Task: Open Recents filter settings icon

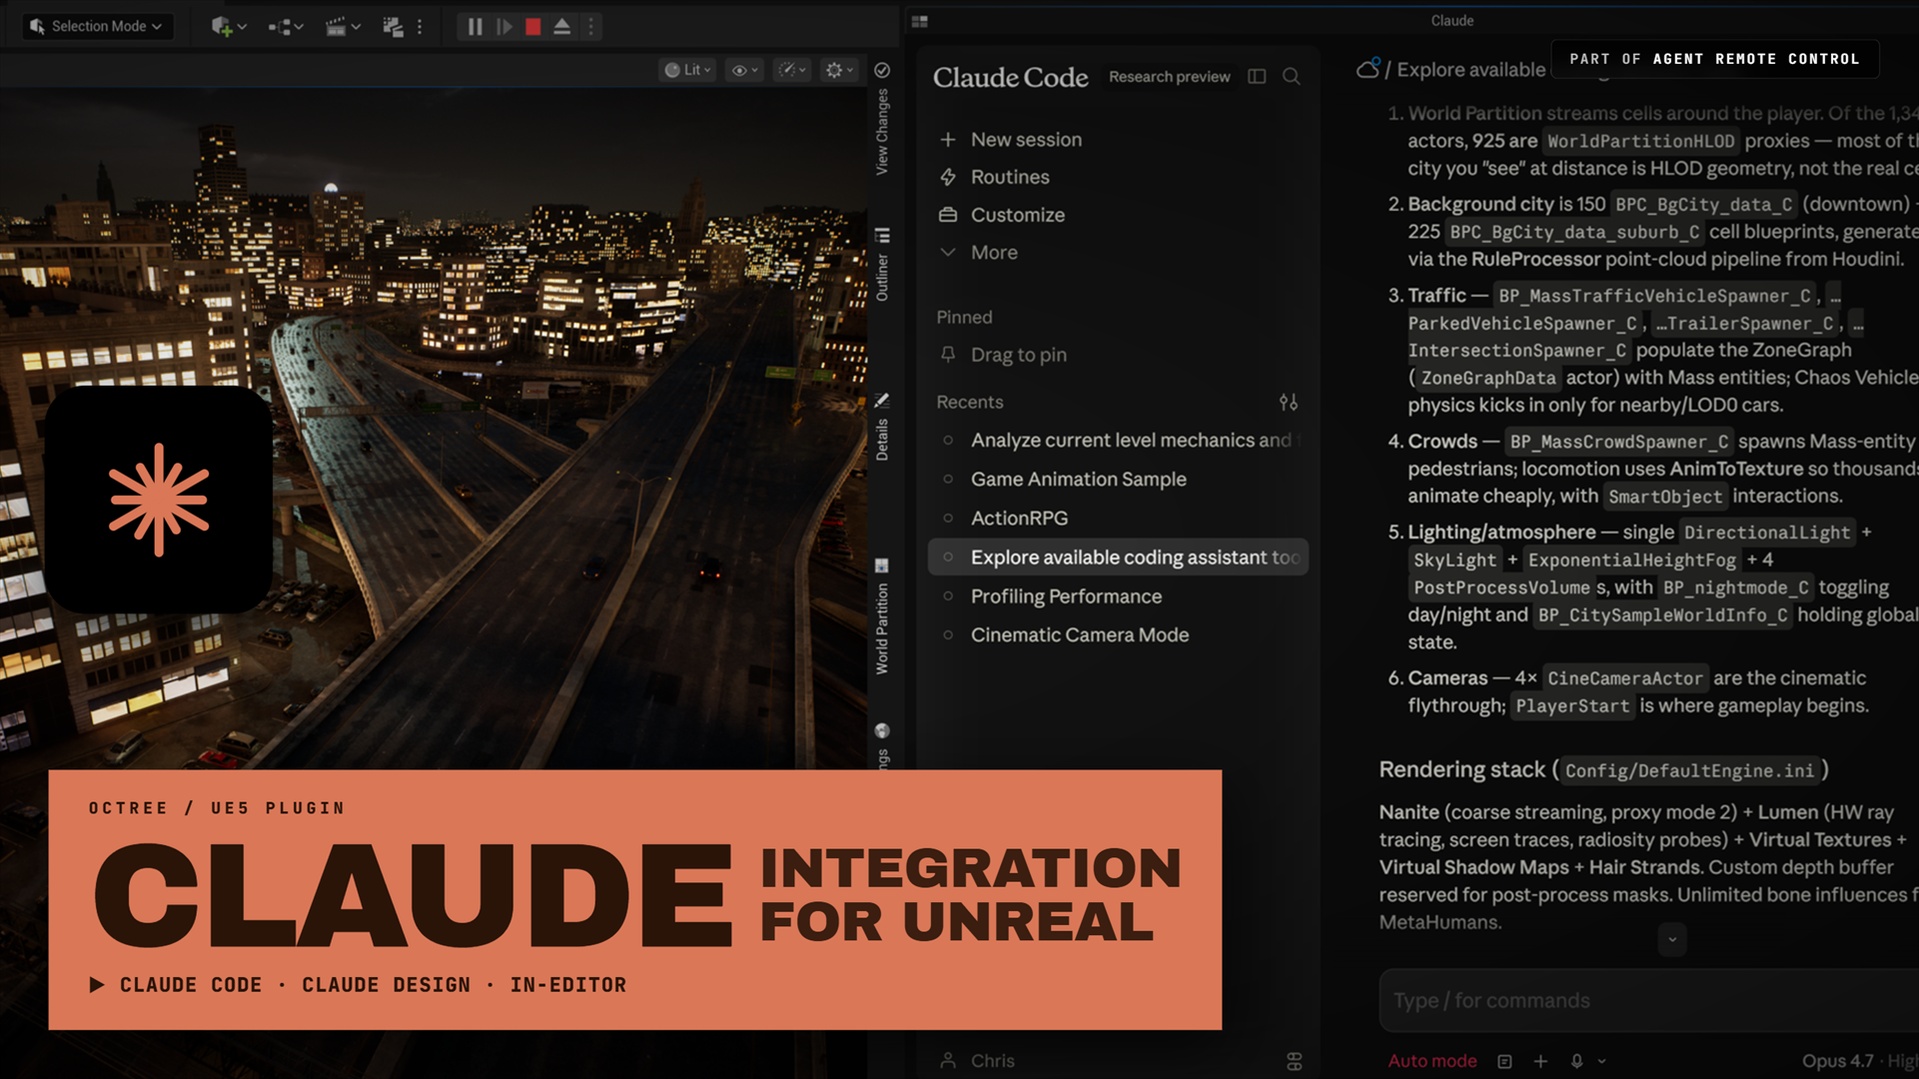Action: [x=1288, y=402]
